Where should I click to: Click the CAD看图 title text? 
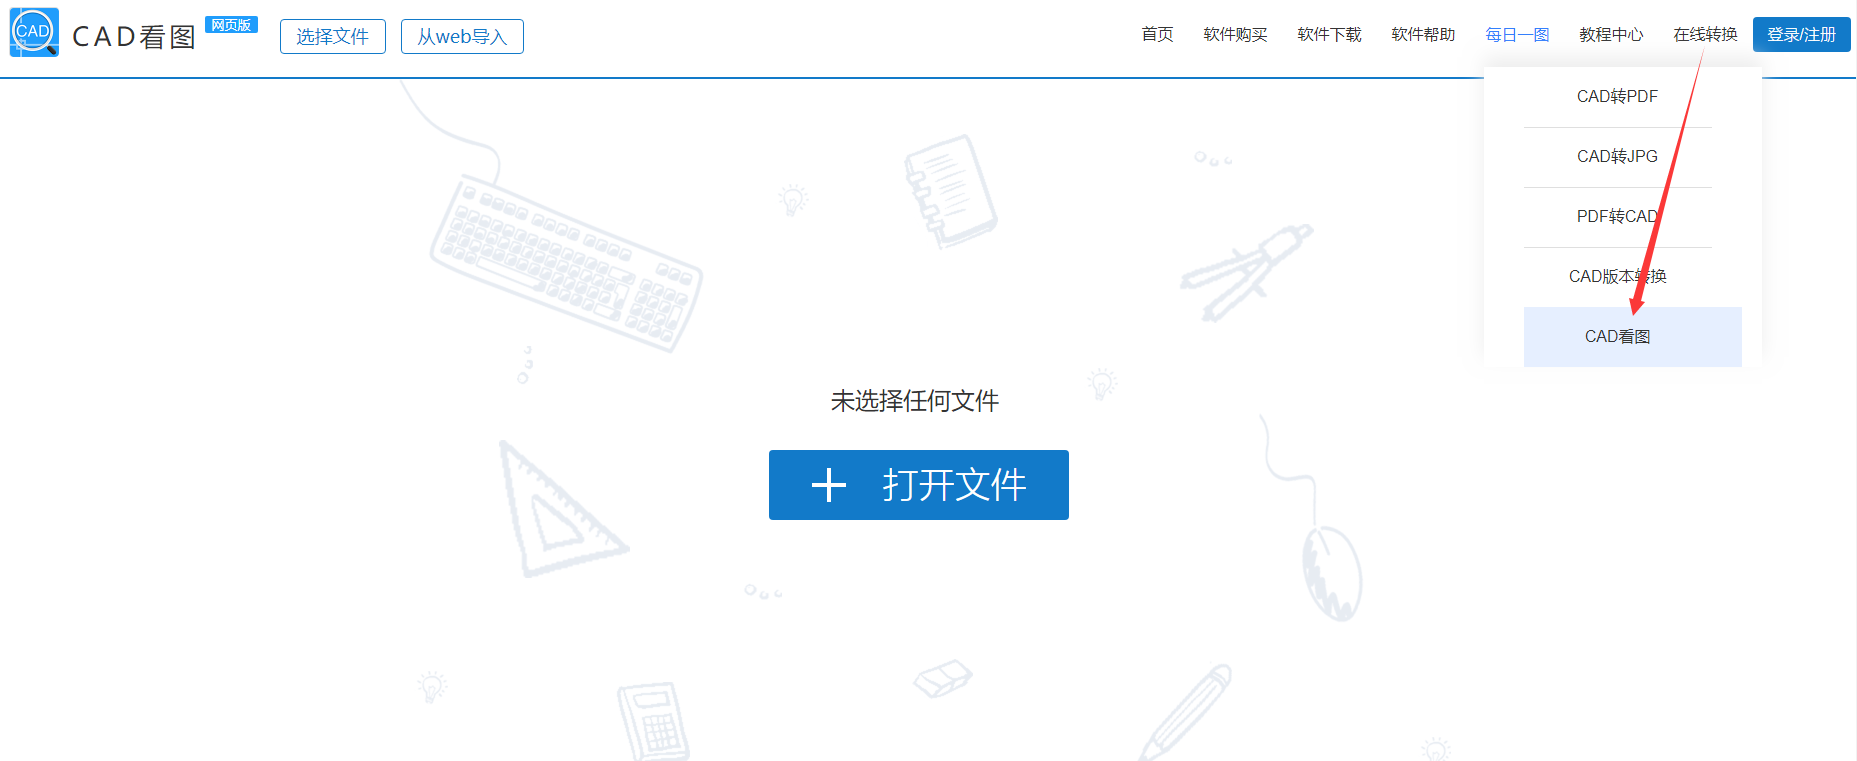pyautogui.click(x=134, y=37)
